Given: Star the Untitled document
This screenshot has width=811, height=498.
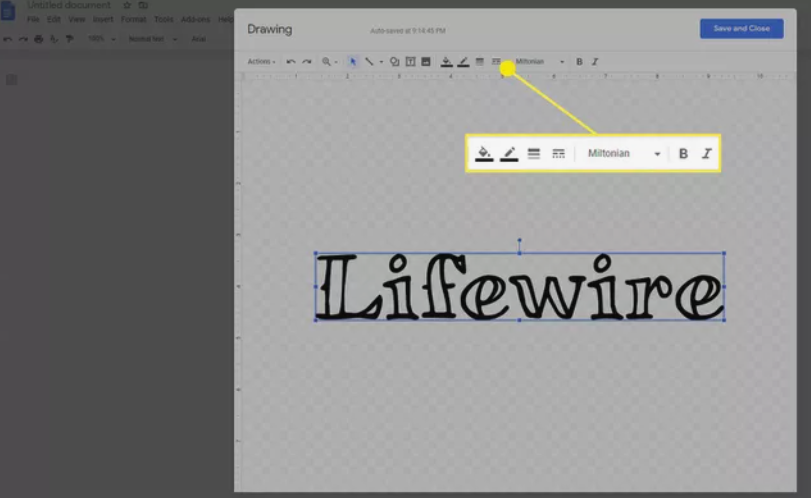Looking at the screenshot, I should click(127, 5).
